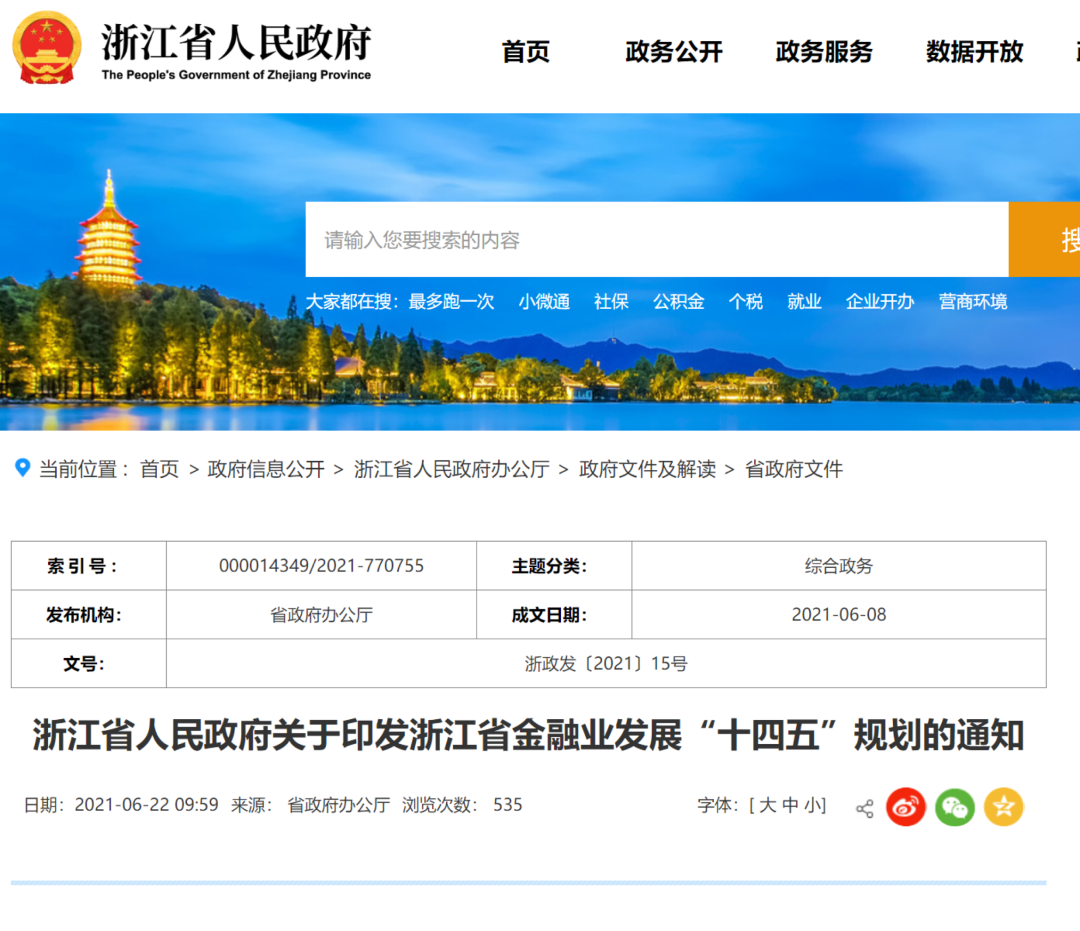The width and height of the screenshot is (1080, 931).
Task: Set font size to 大
Action: 767,806
